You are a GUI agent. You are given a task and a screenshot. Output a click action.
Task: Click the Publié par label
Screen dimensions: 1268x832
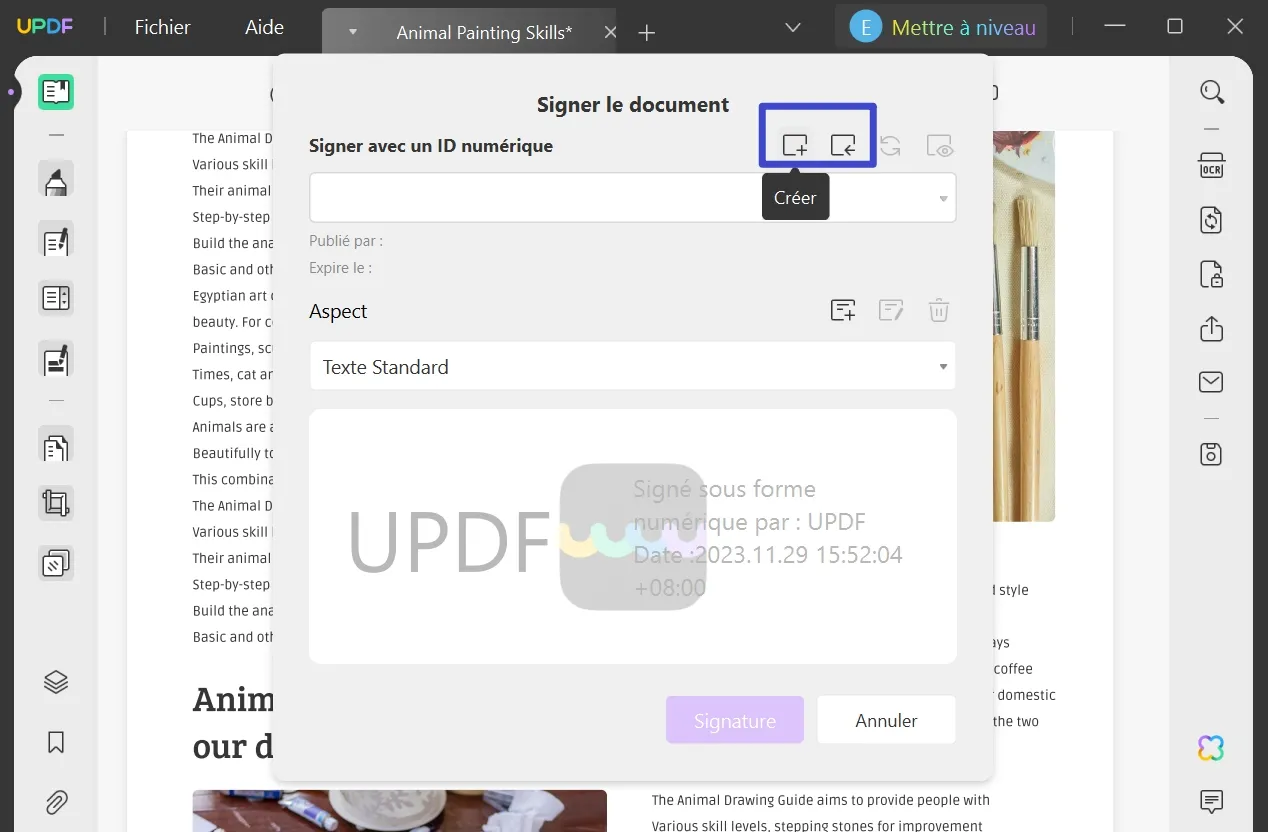coord(346,241)
